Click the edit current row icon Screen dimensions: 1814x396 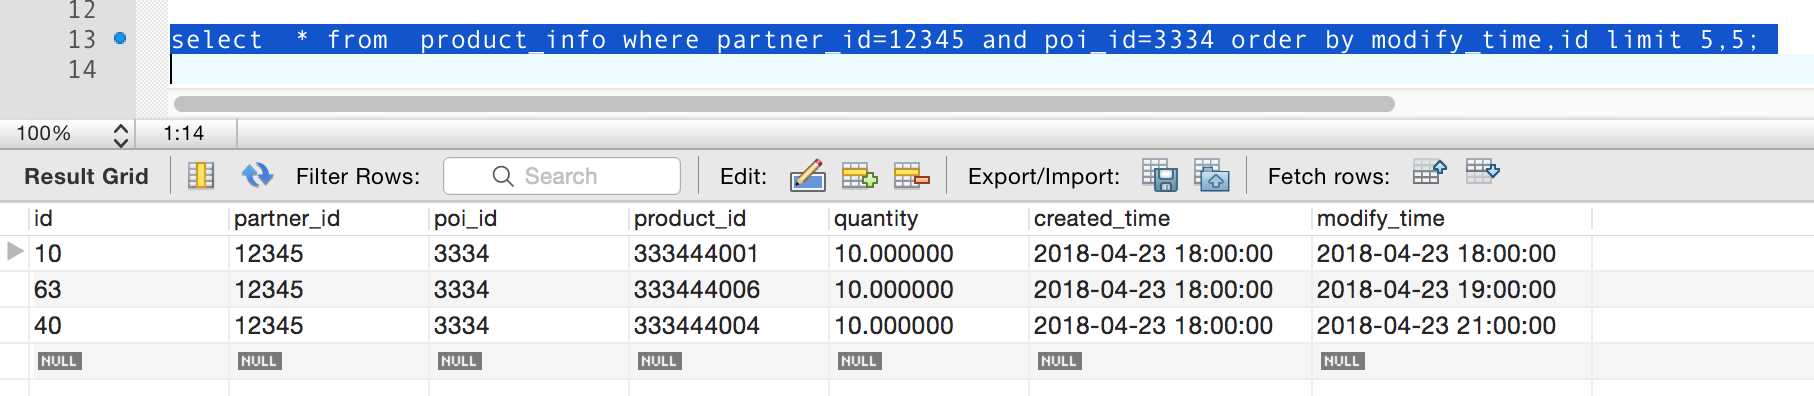point(807,176)
